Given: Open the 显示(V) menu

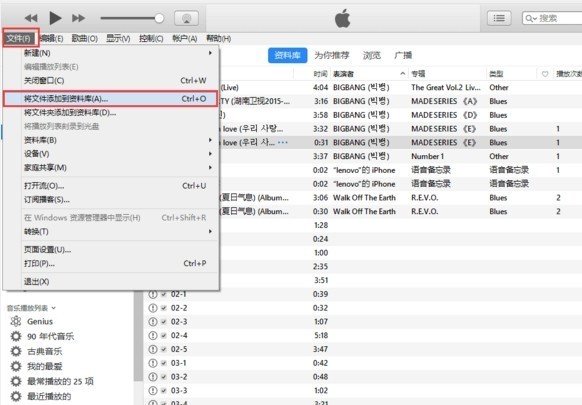Looking at the screenshot, I should (x=118, y=38).
